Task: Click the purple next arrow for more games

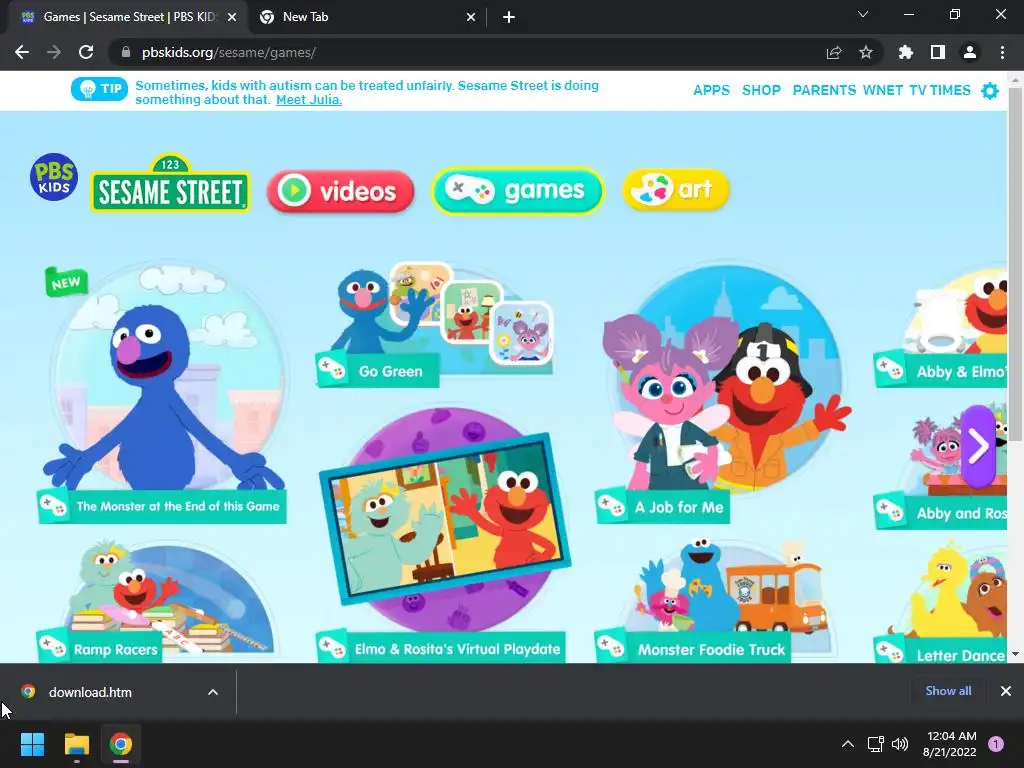Action: (978, 447)
